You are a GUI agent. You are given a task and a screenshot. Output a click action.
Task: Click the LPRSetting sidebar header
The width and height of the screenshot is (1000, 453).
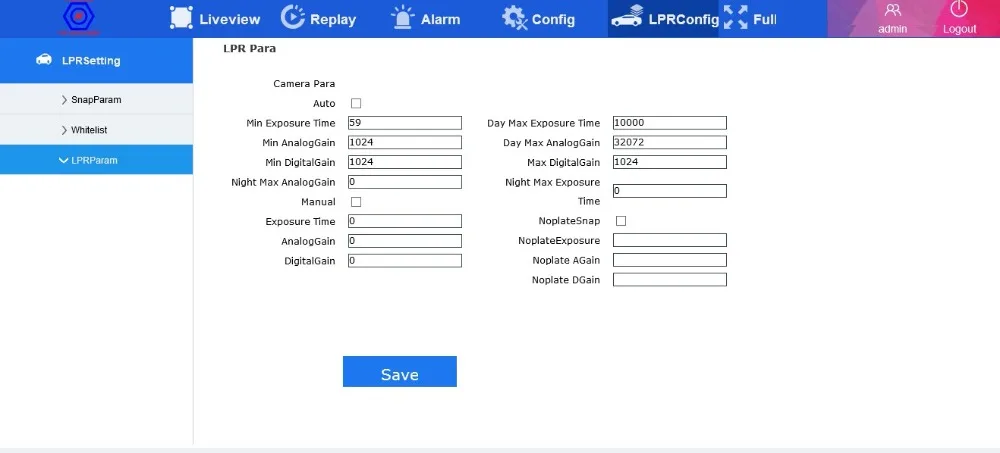point(96,61)
